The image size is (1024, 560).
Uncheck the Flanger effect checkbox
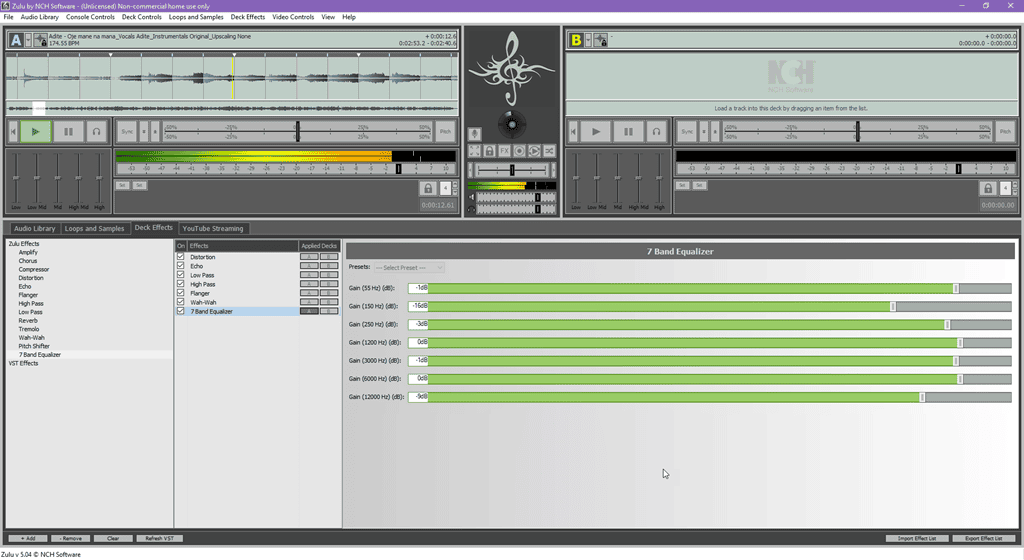pyautogui.click(x=181, y=294)
